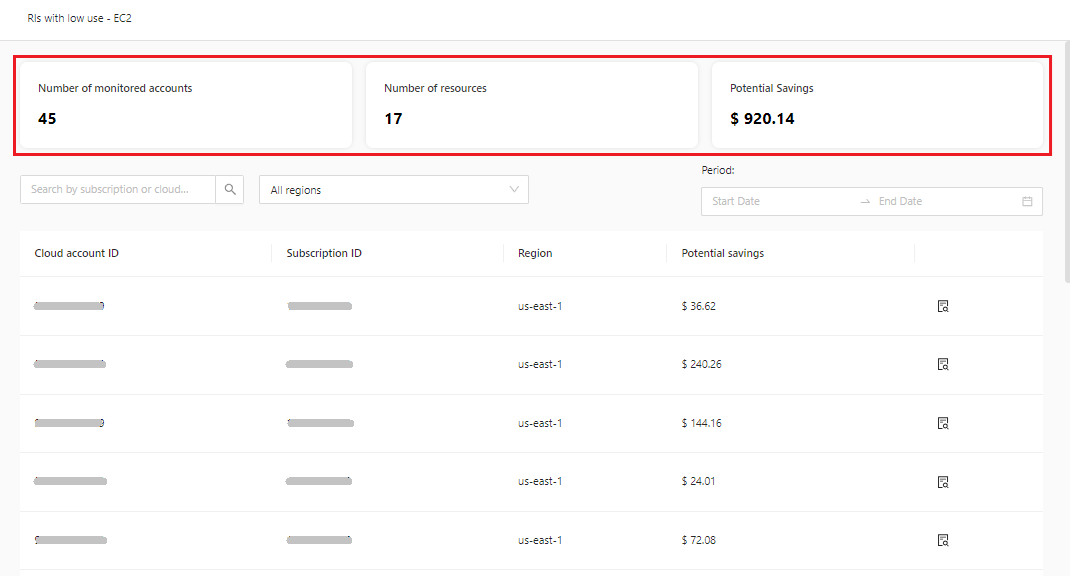Image resolution: width=1070 pixels, height=576 pixels.
Task: Click details icon for $ 24.01 row
Action: [x=942, y=482]
